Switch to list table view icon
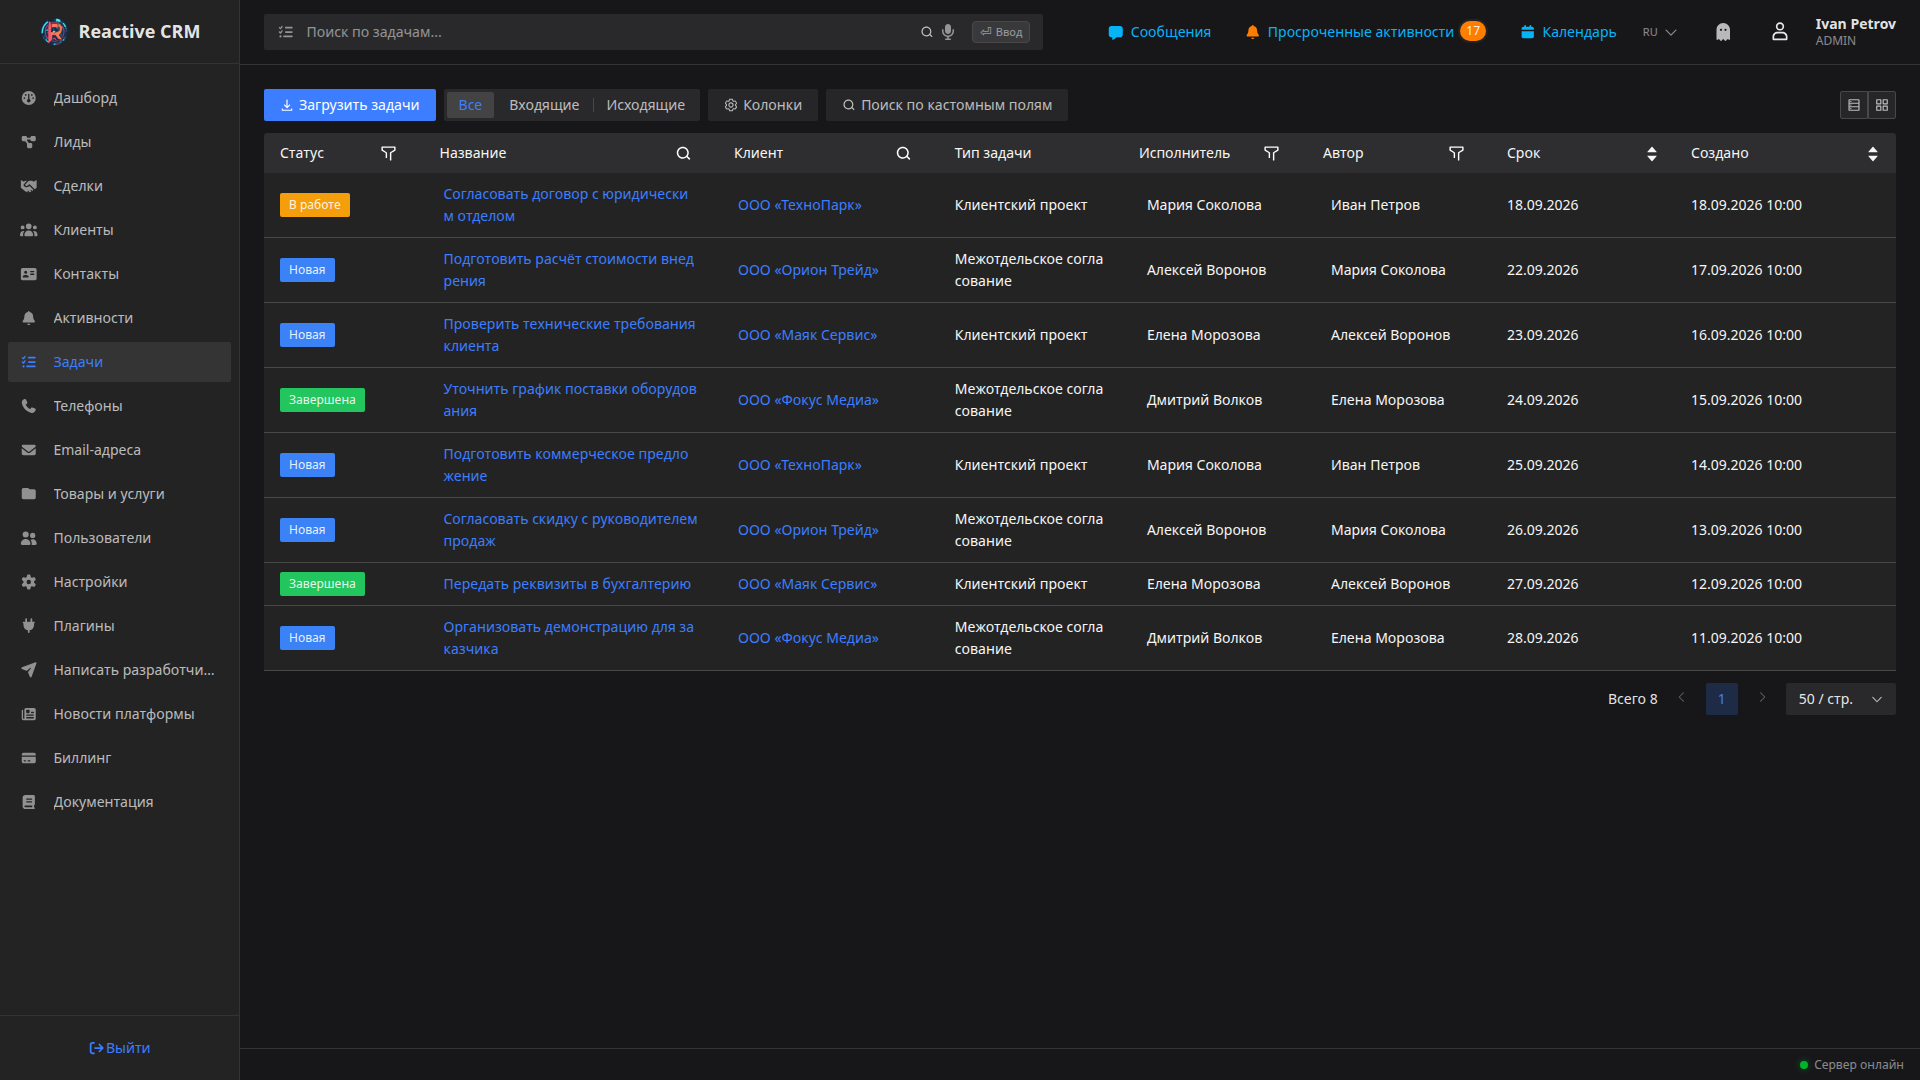Viewport: 1920px width, 1080px height. [1853, 105]
